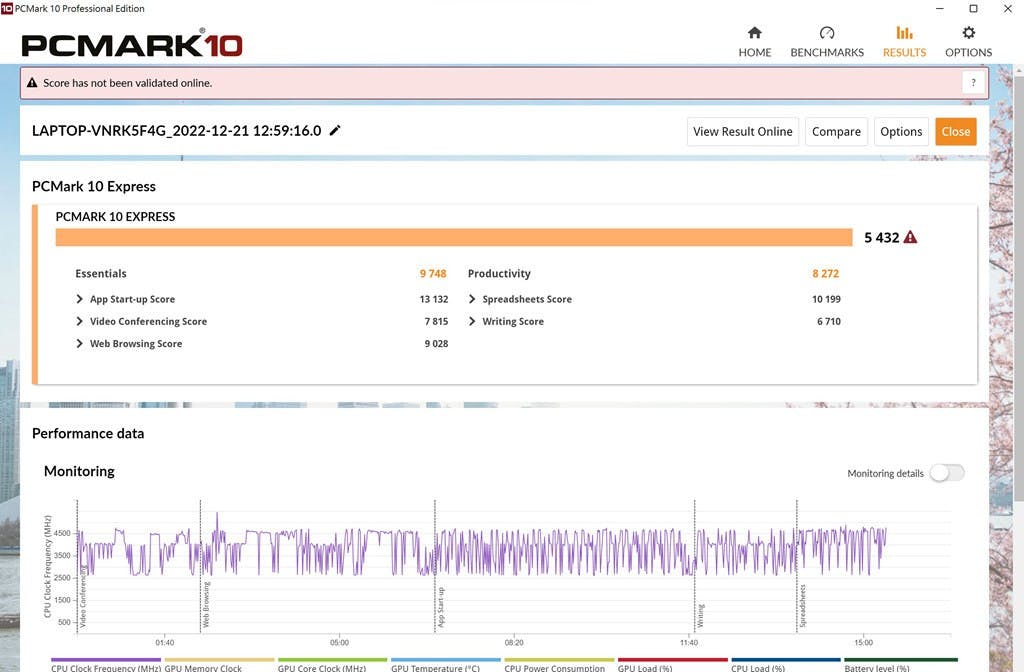Expand the App Start-up Score row
This screenshot has height=672, width=1024.
click(80, 299)
